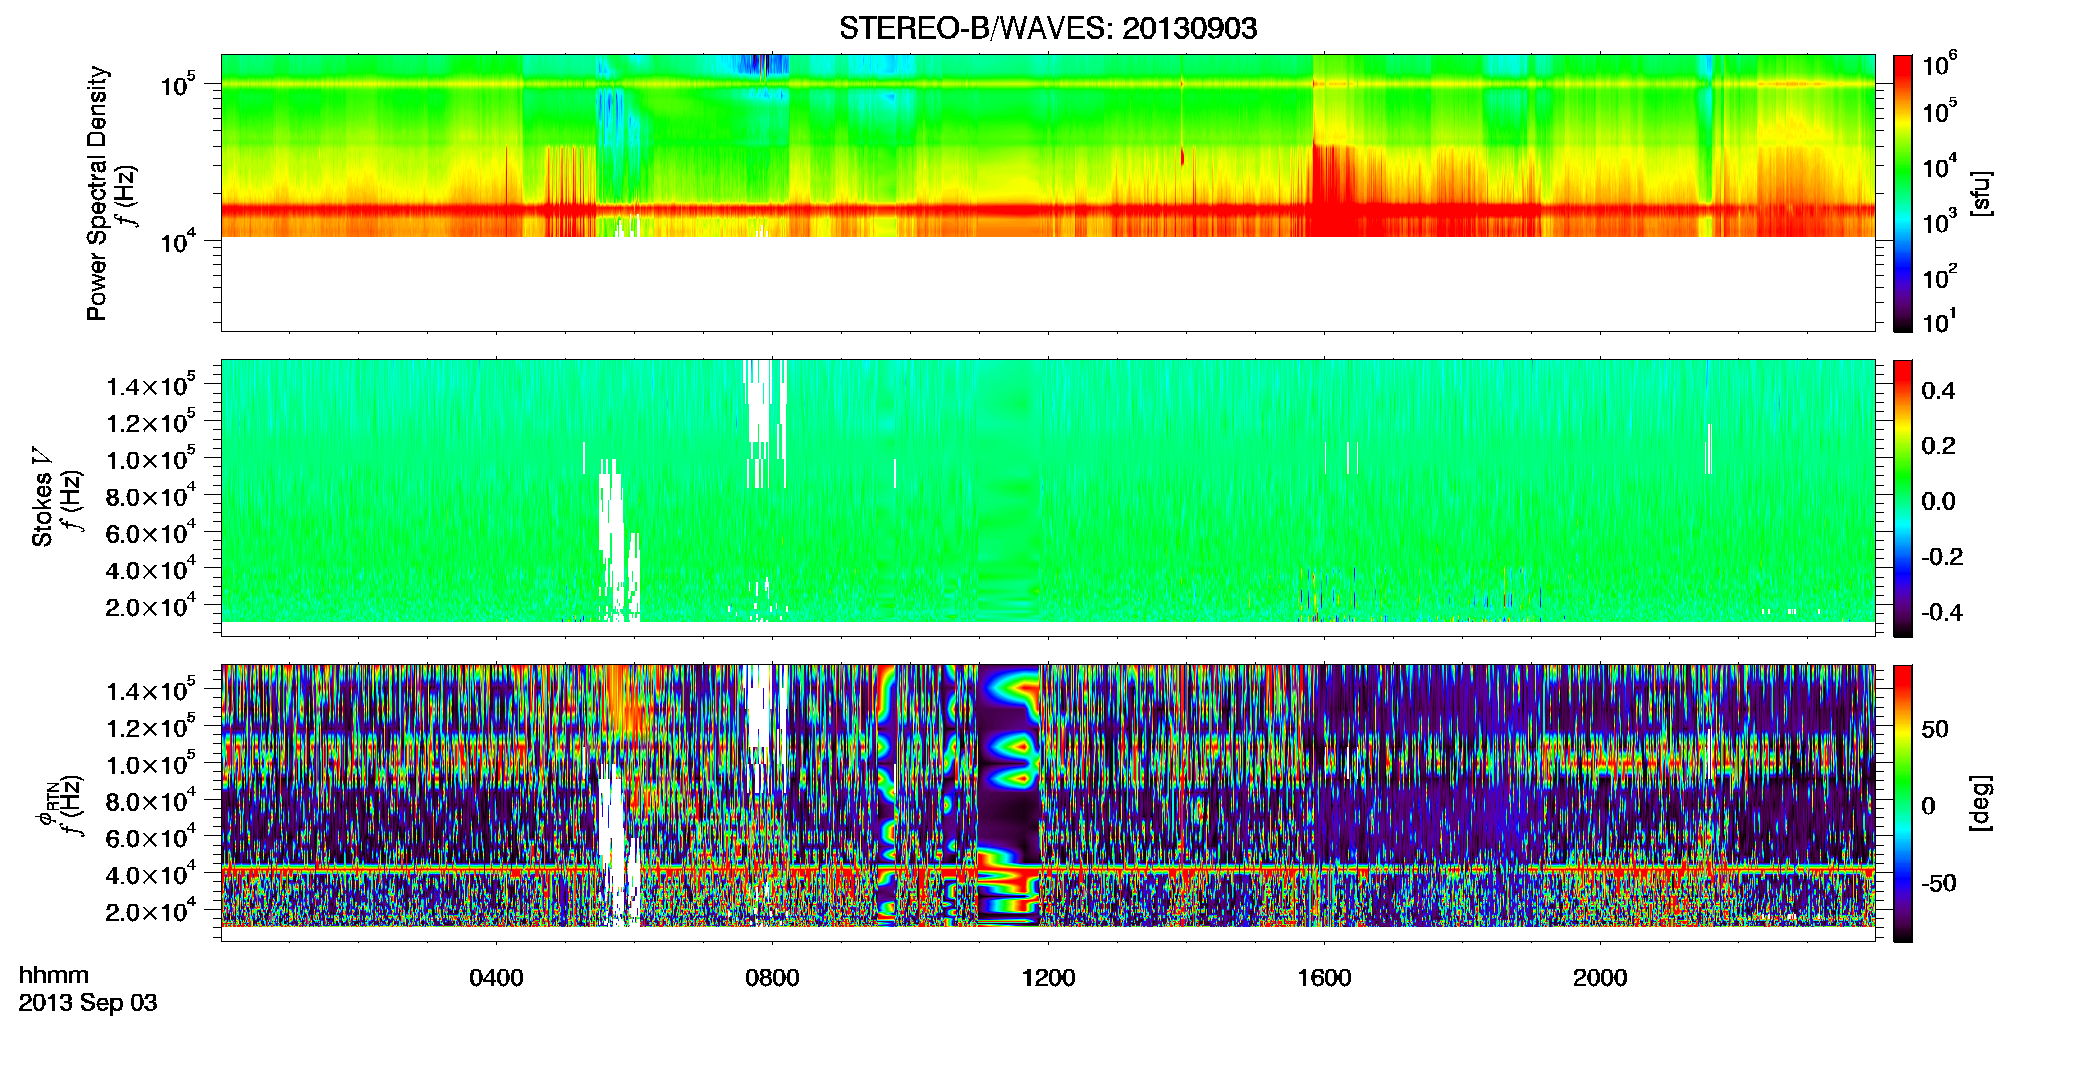The height and width of the screenshot is (1080, 2096).
Task: Click the [sfu] color bar unit label
Action: 1981,193
